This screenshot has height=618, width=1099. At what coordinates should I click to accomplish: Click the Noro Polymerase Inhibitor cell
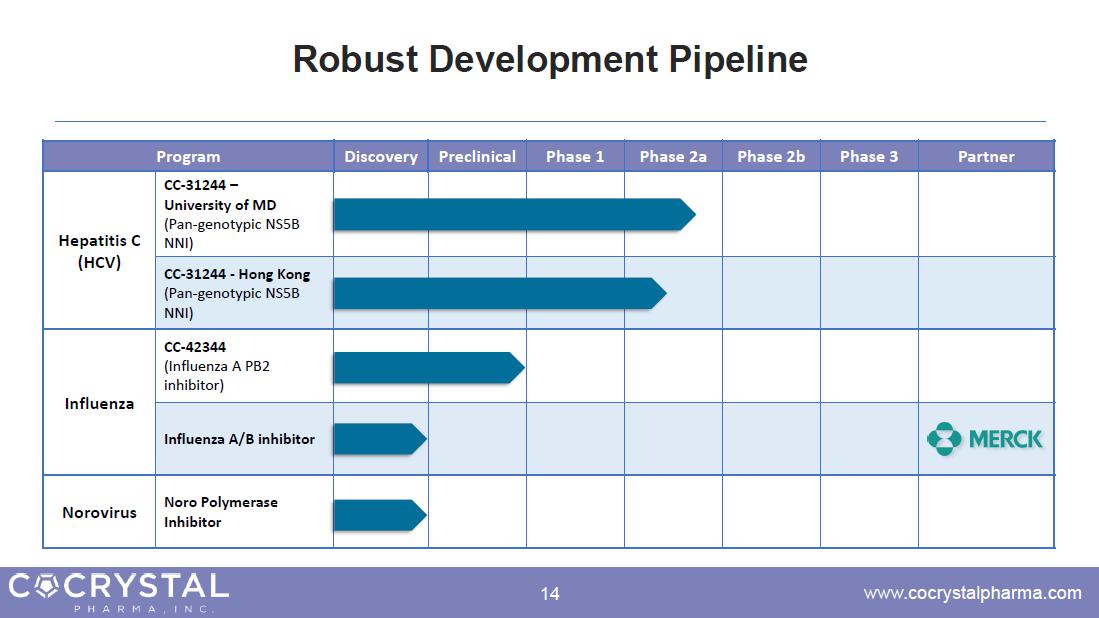pos(244,512)
